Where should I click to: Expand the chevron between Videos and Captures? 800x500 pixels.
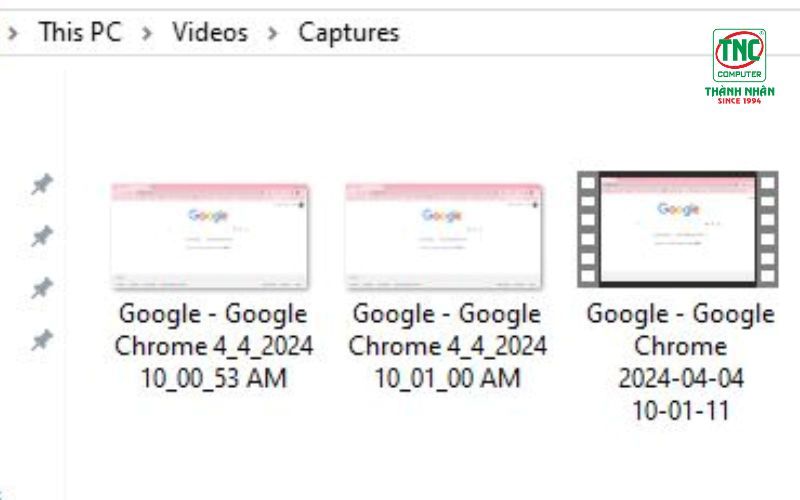pos(273,34)
